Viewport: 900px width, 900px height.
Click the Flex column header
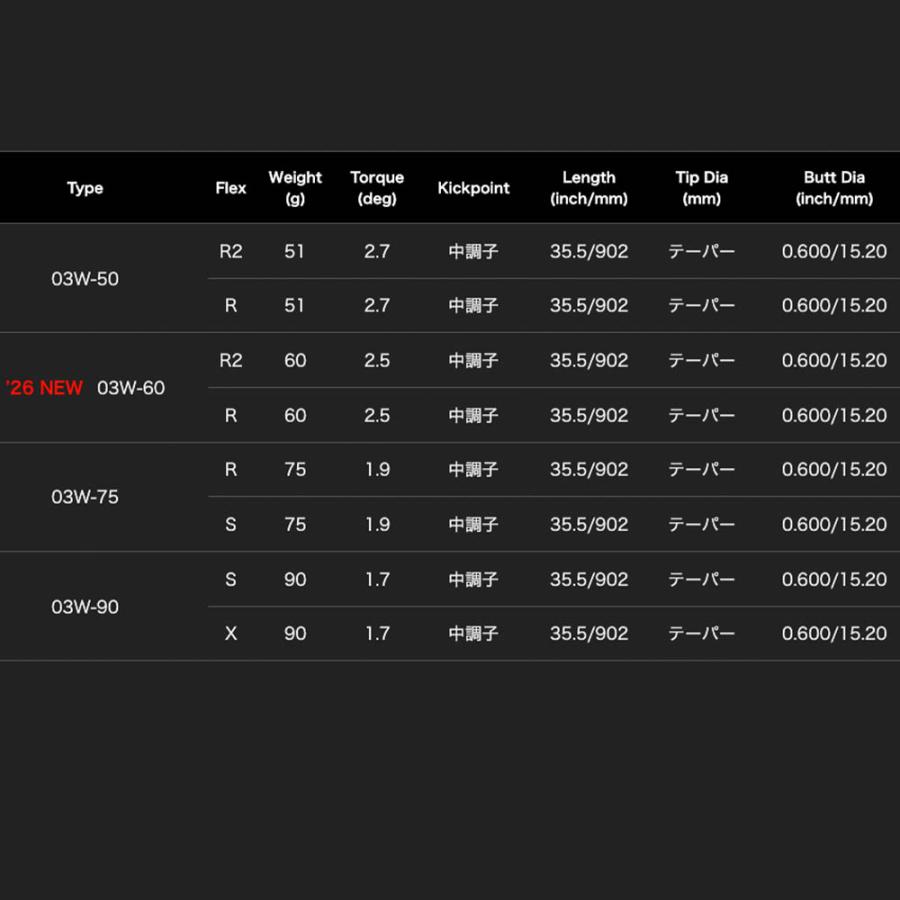coord(231,188)
